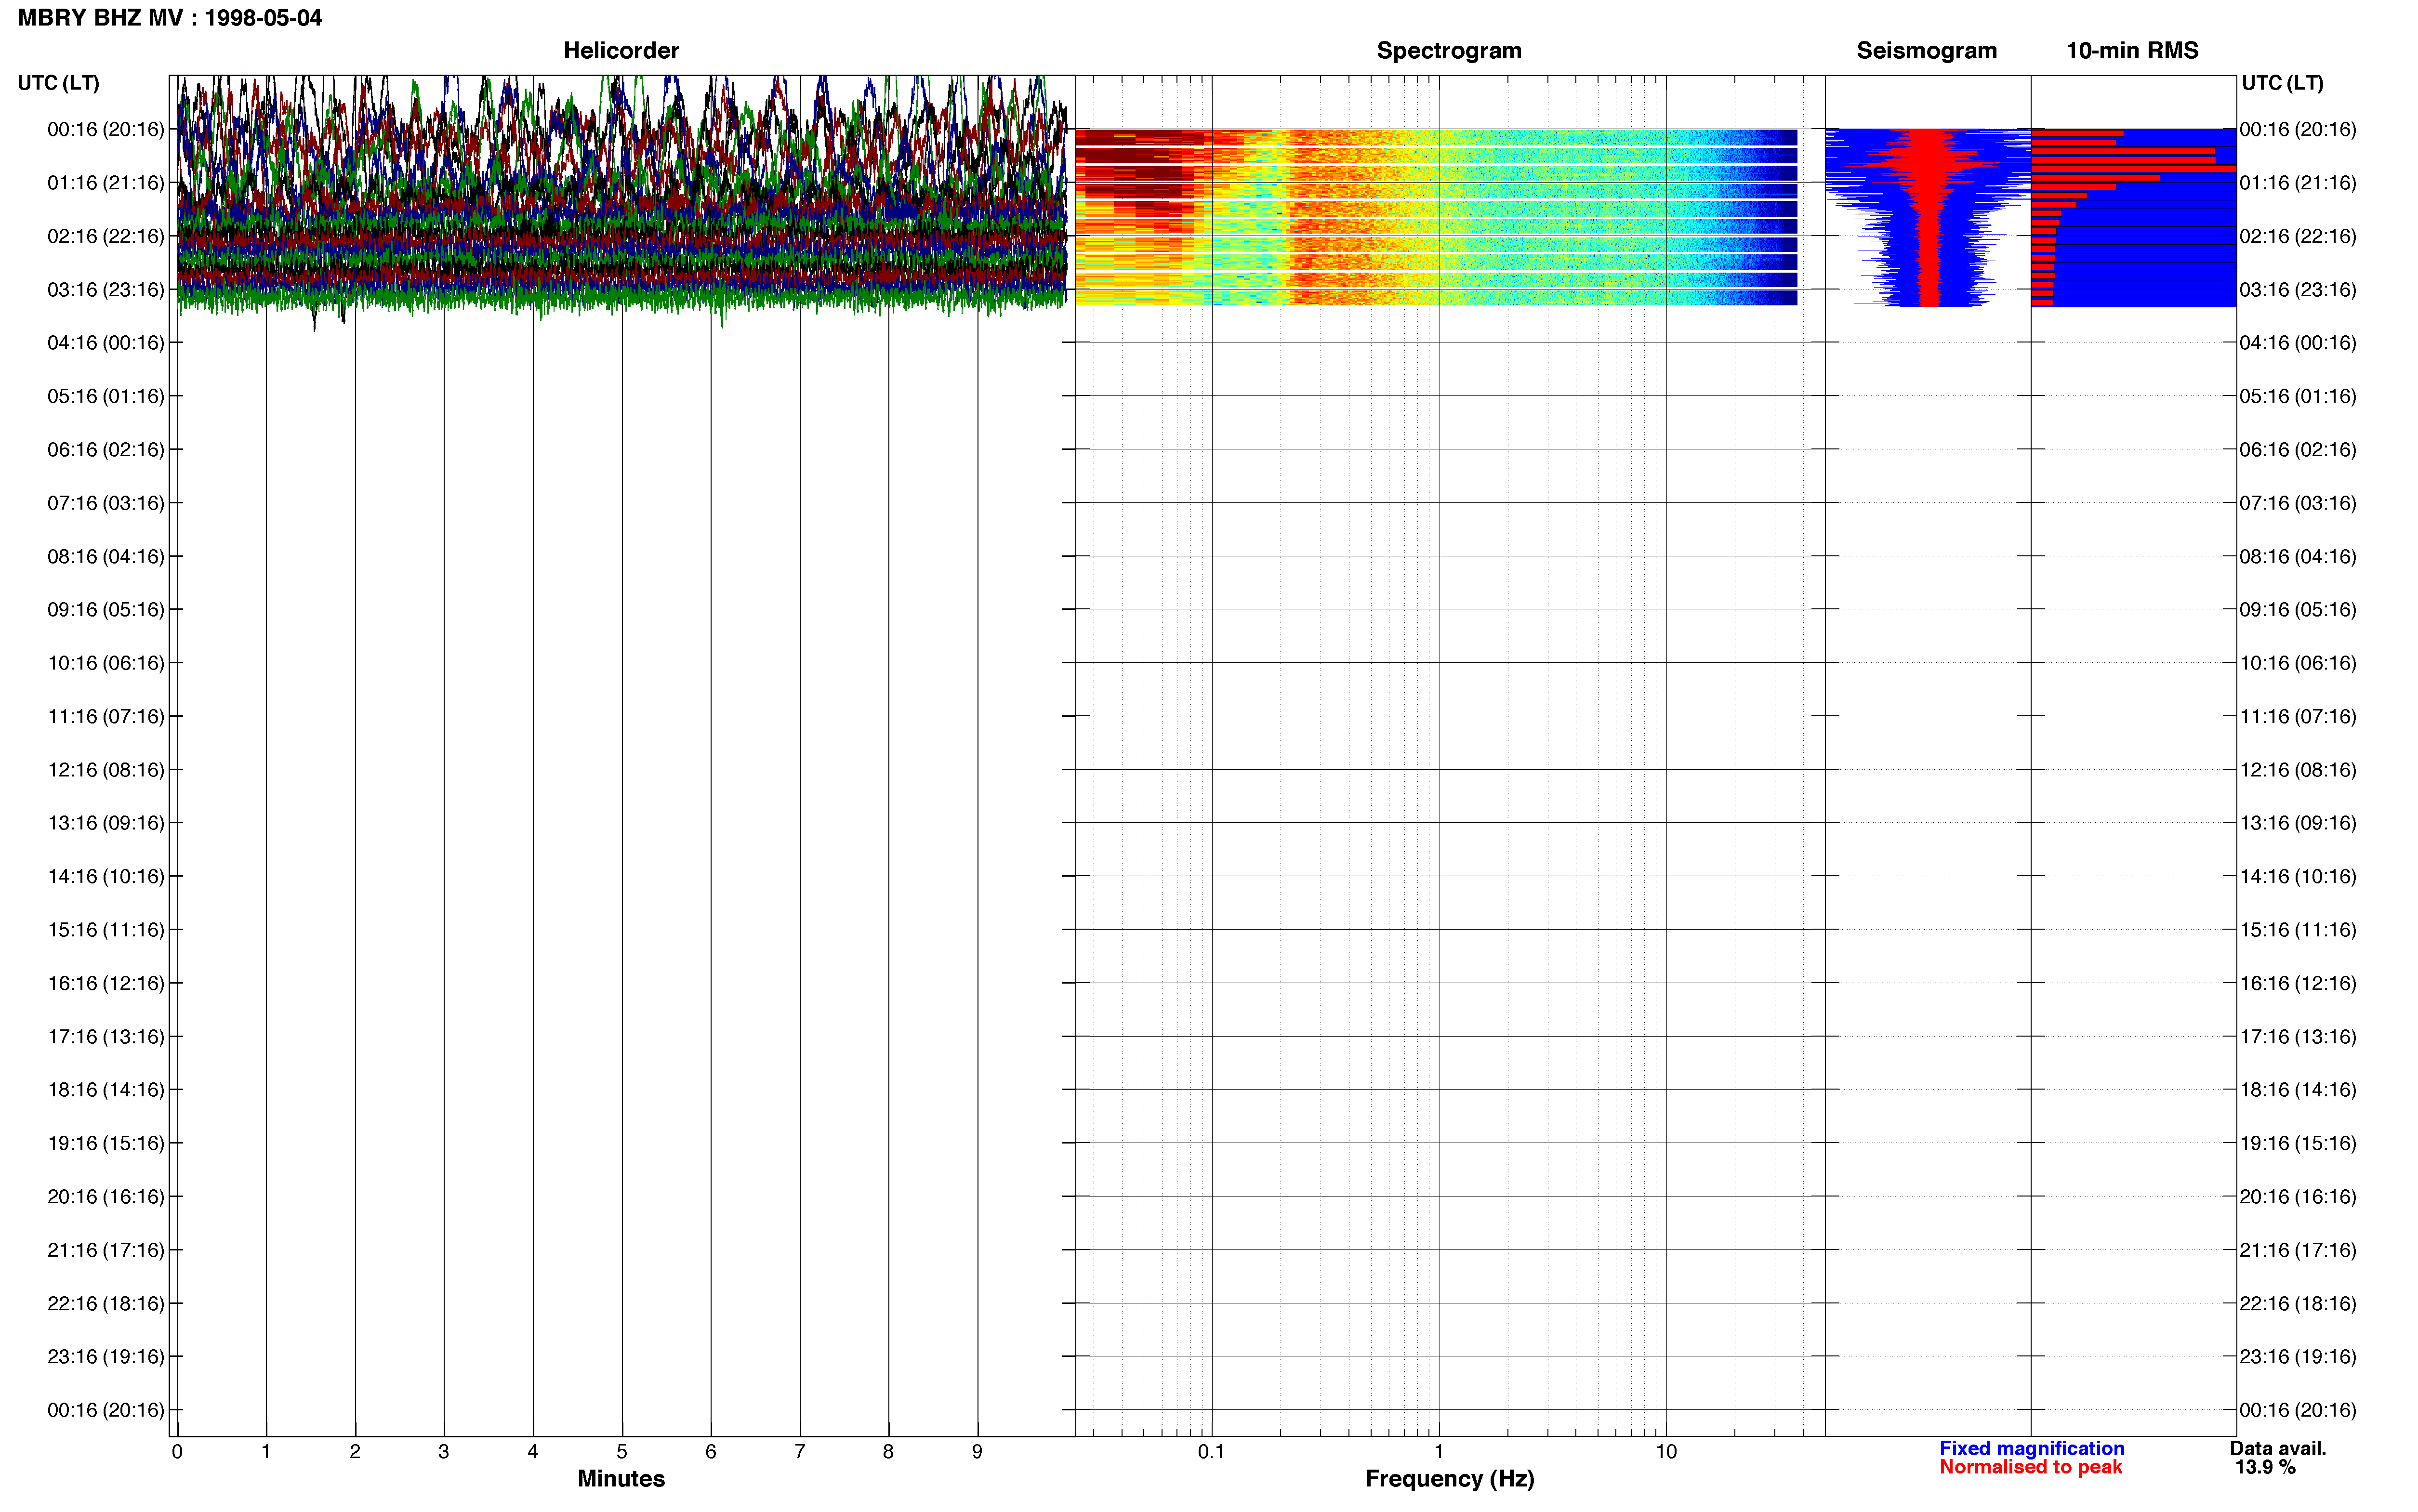Viewport: 2418px width, 1512px height.
Task: Click left time label '05:16 (01:16)'
Action: pos(106,396)
